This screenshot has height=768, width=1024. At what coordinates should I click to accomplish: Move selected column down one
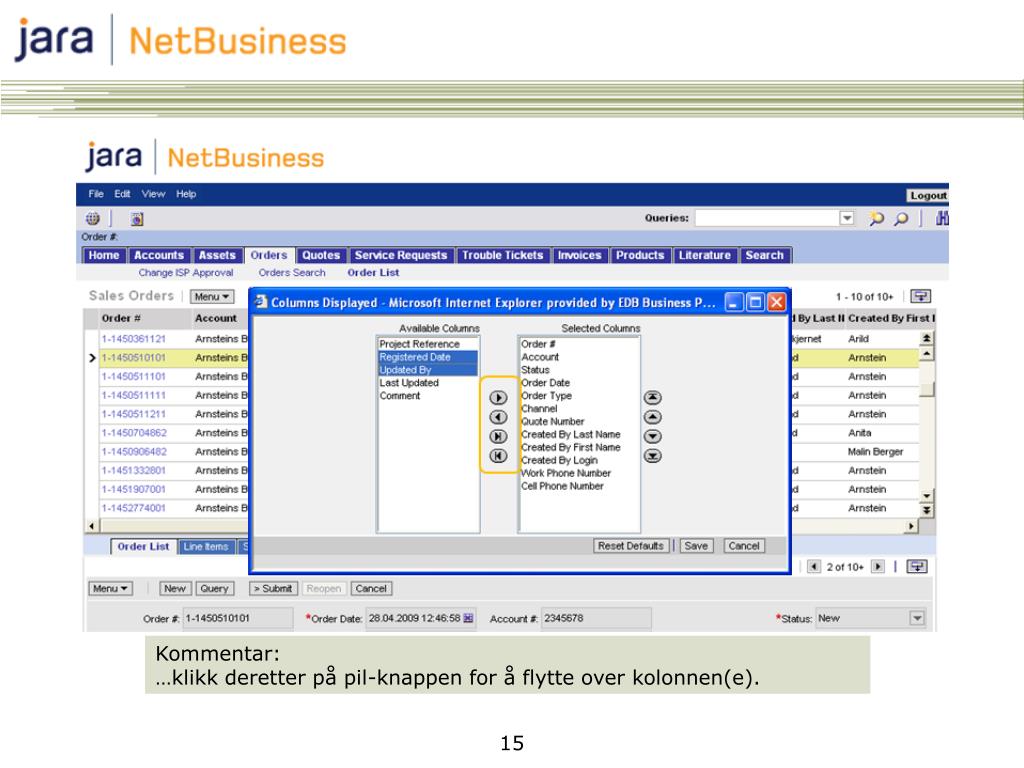click(x=652, y=436)
